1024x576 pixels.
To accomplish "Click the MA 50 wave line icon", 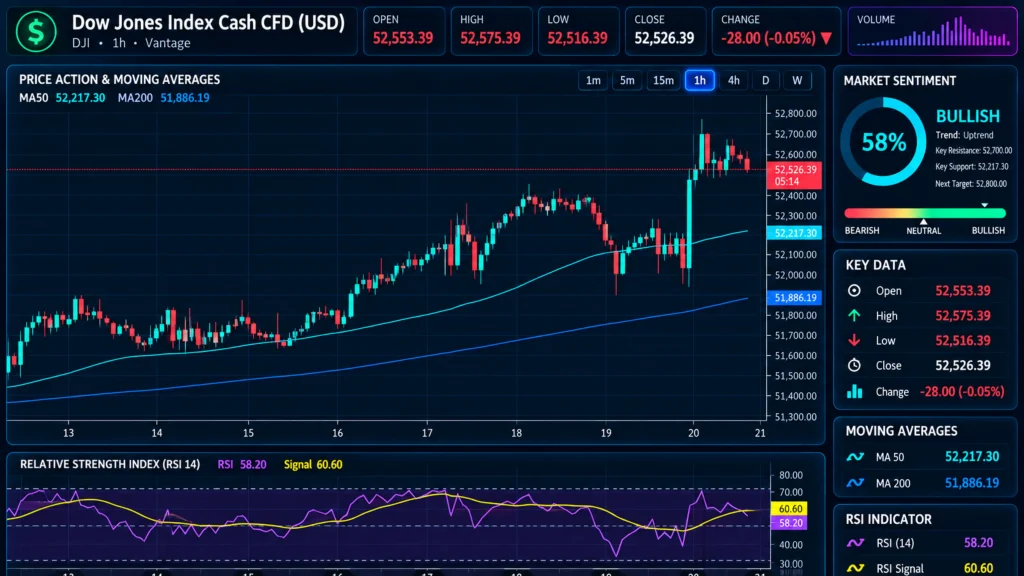I will coord(855,457).
